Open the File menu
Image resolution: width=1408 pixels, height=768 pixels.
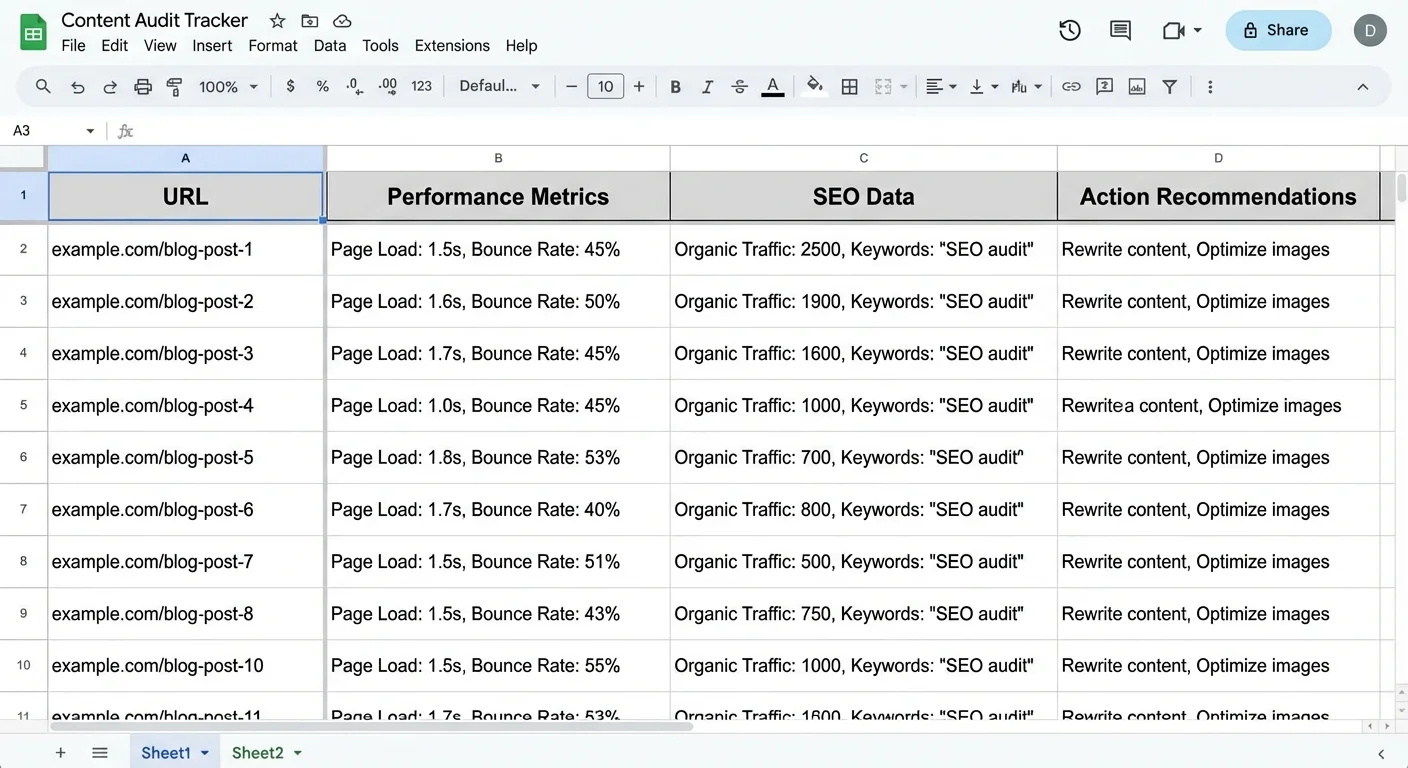point(73,46)
